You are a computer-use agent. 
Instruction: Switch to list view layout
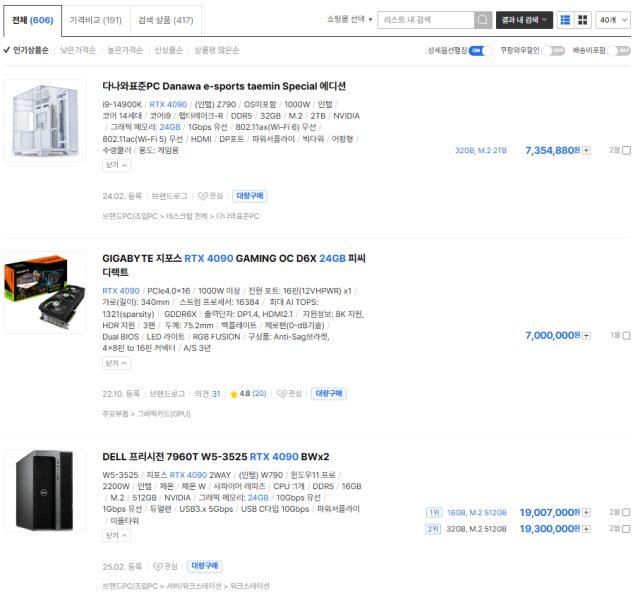point(565,20)
